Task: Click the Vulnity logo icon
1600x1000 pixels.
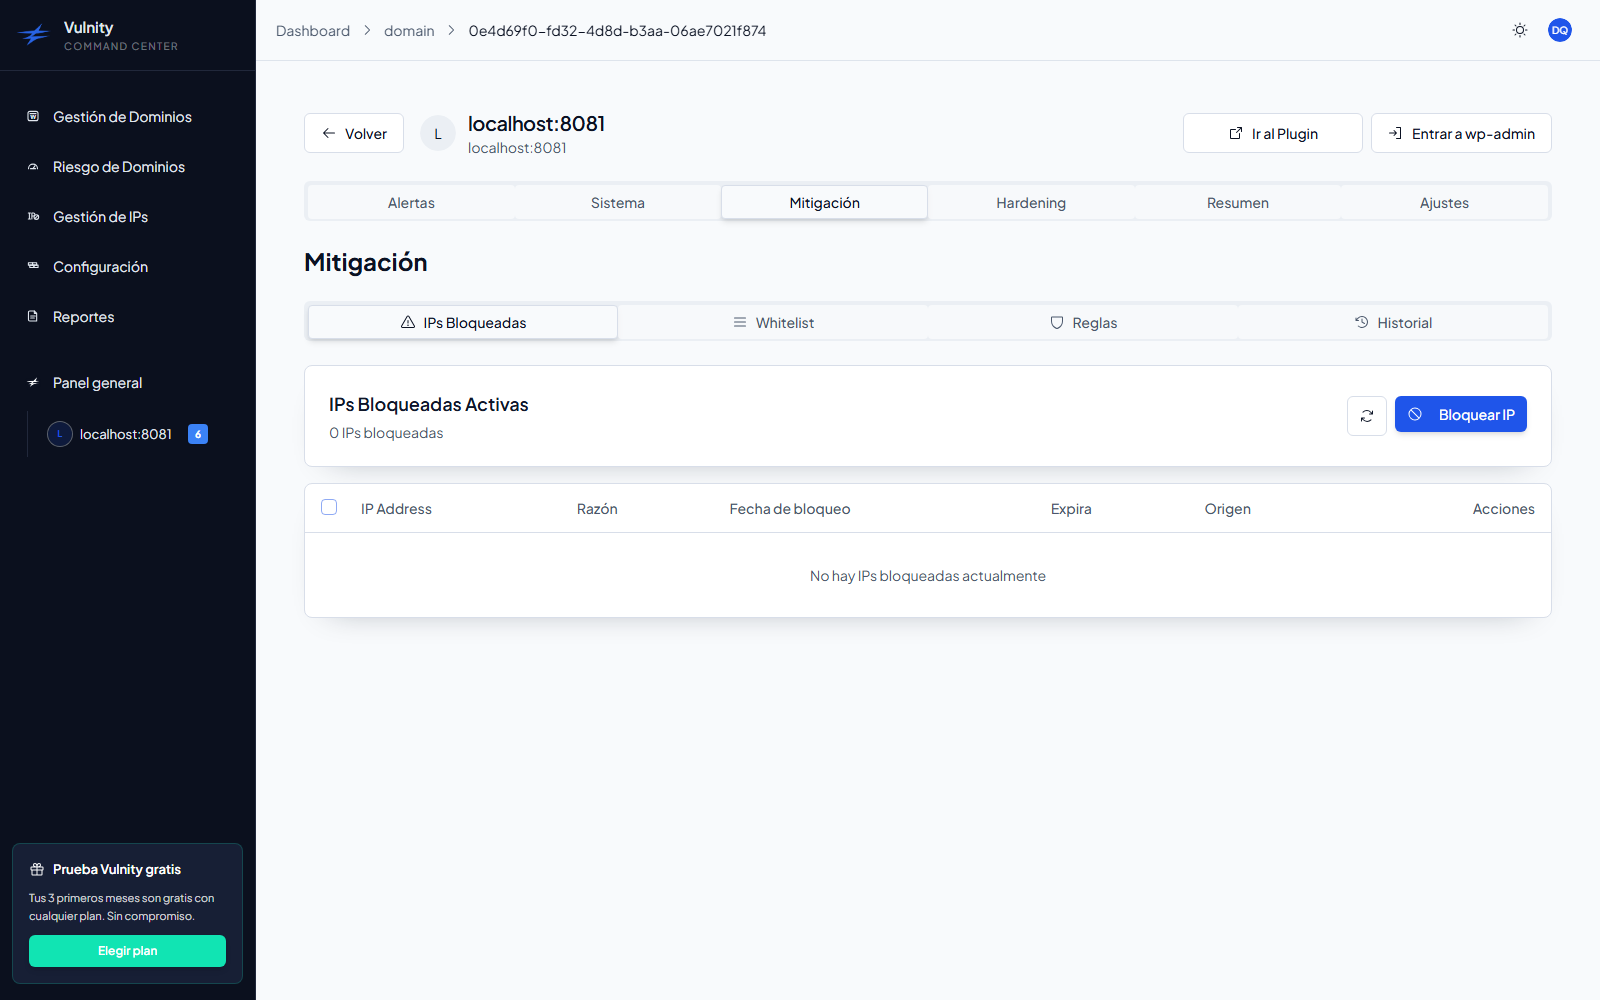Action: [34, 36]
